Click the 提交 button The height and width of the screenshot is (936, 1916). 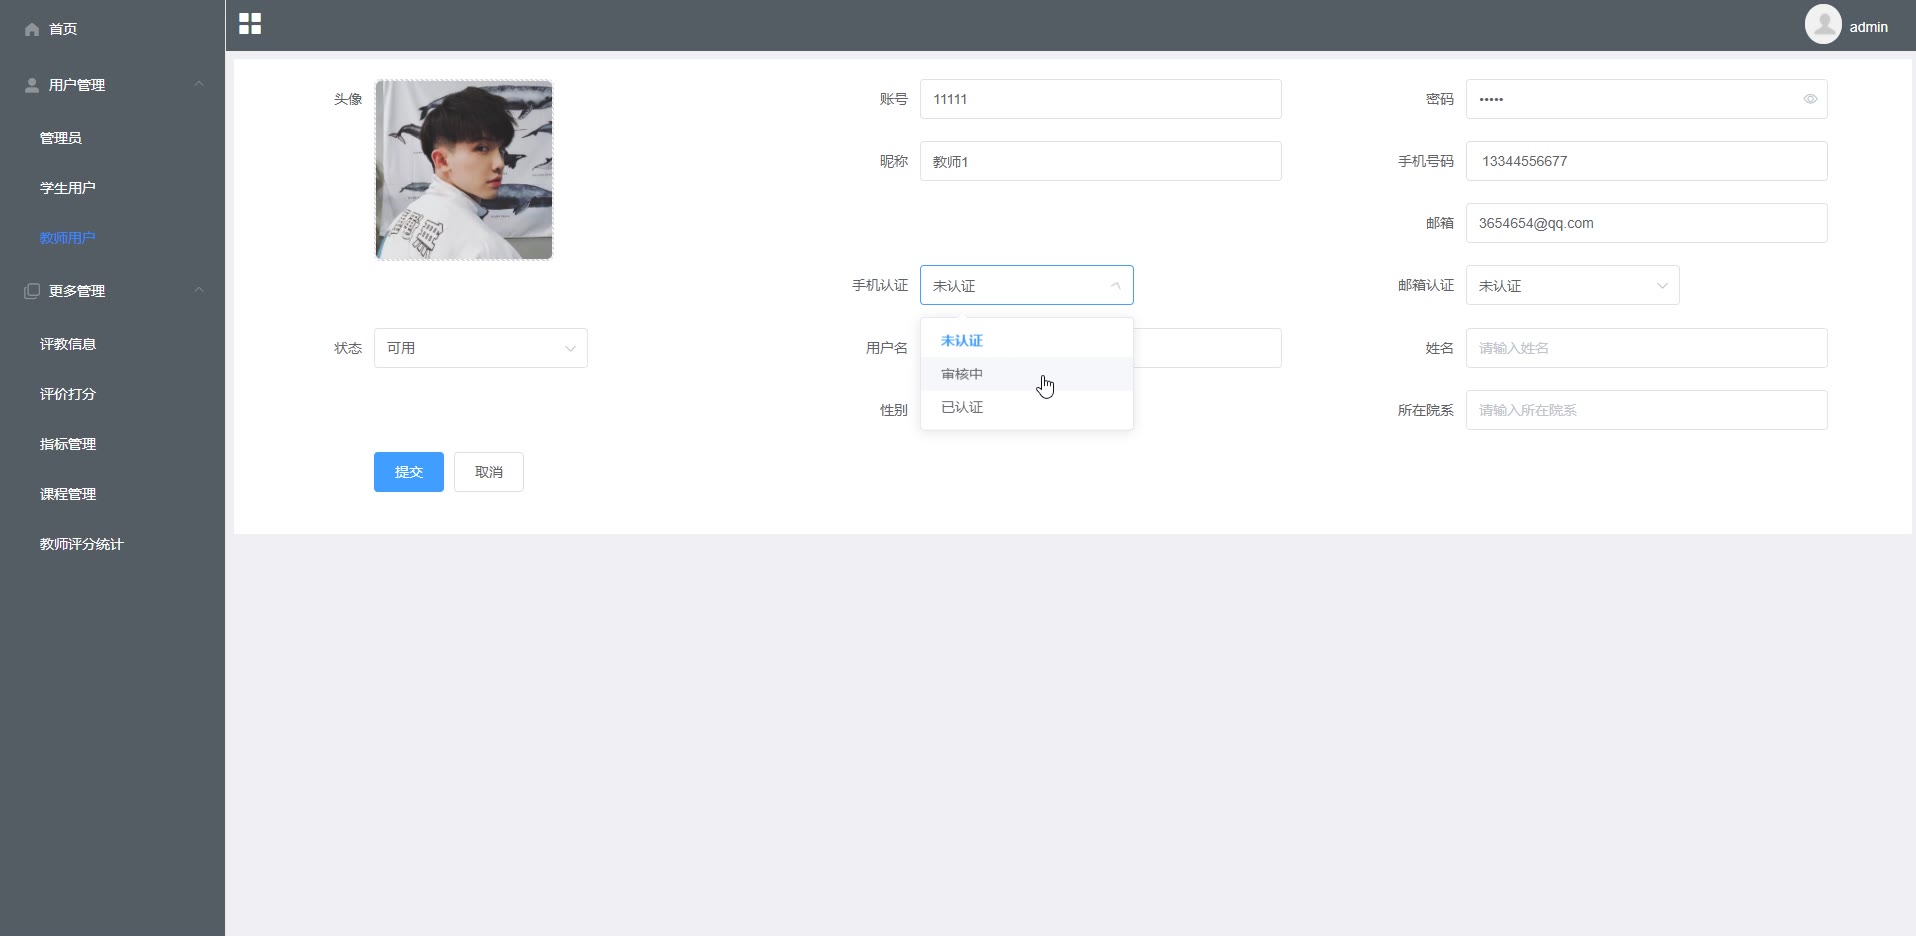pos(409,472)
